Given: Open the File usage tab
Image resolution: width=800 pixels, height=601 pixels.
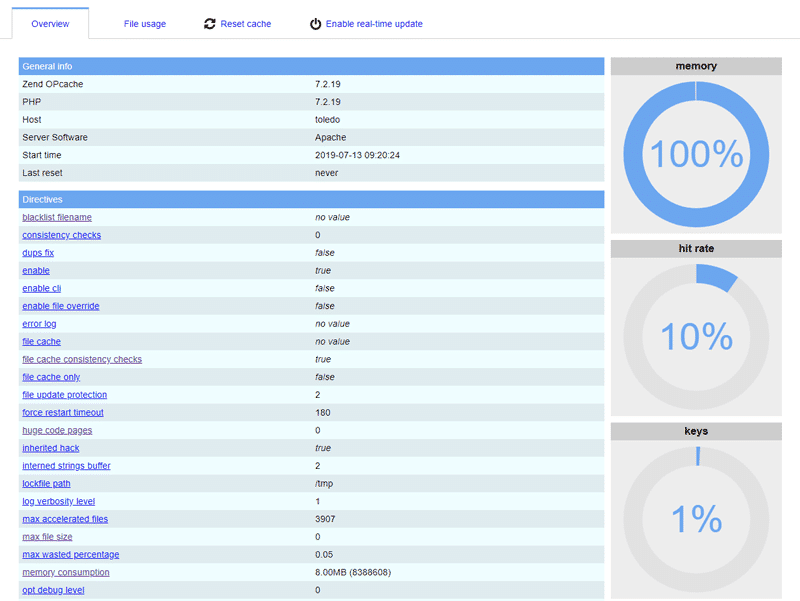Looking at the screenshot, I should pos(144,22).
